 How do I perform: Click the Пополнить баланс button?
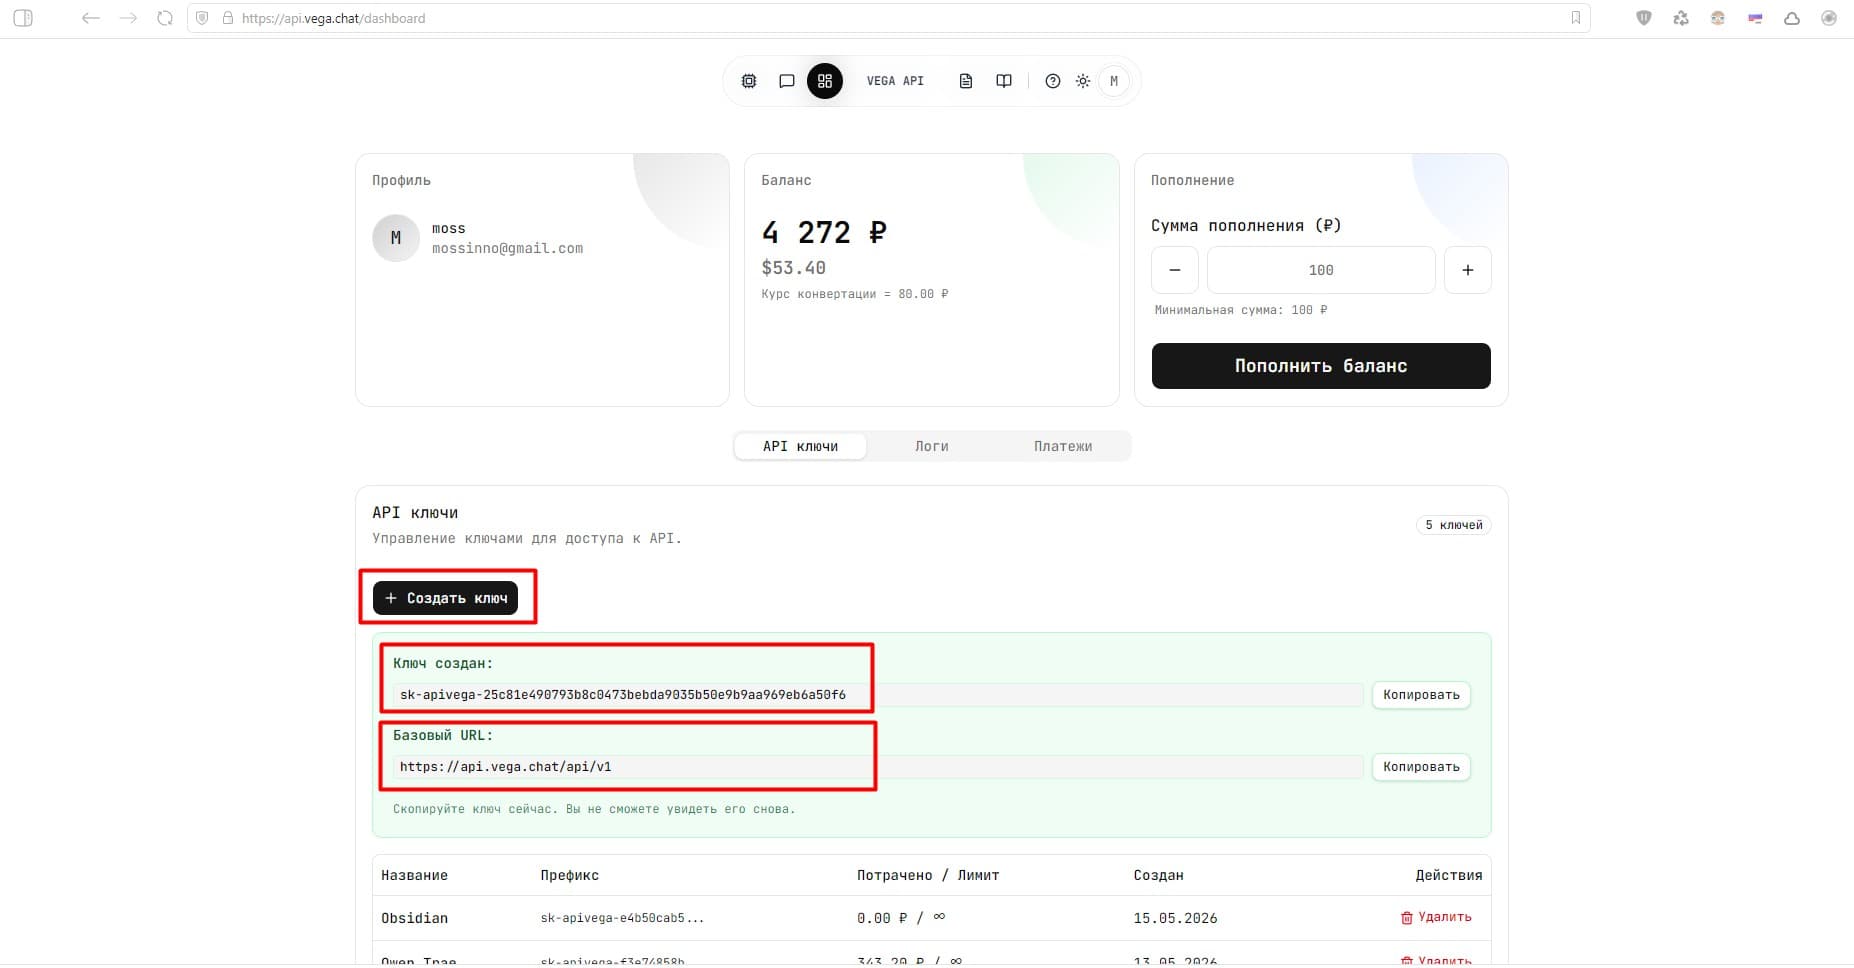pos(1321,366)
